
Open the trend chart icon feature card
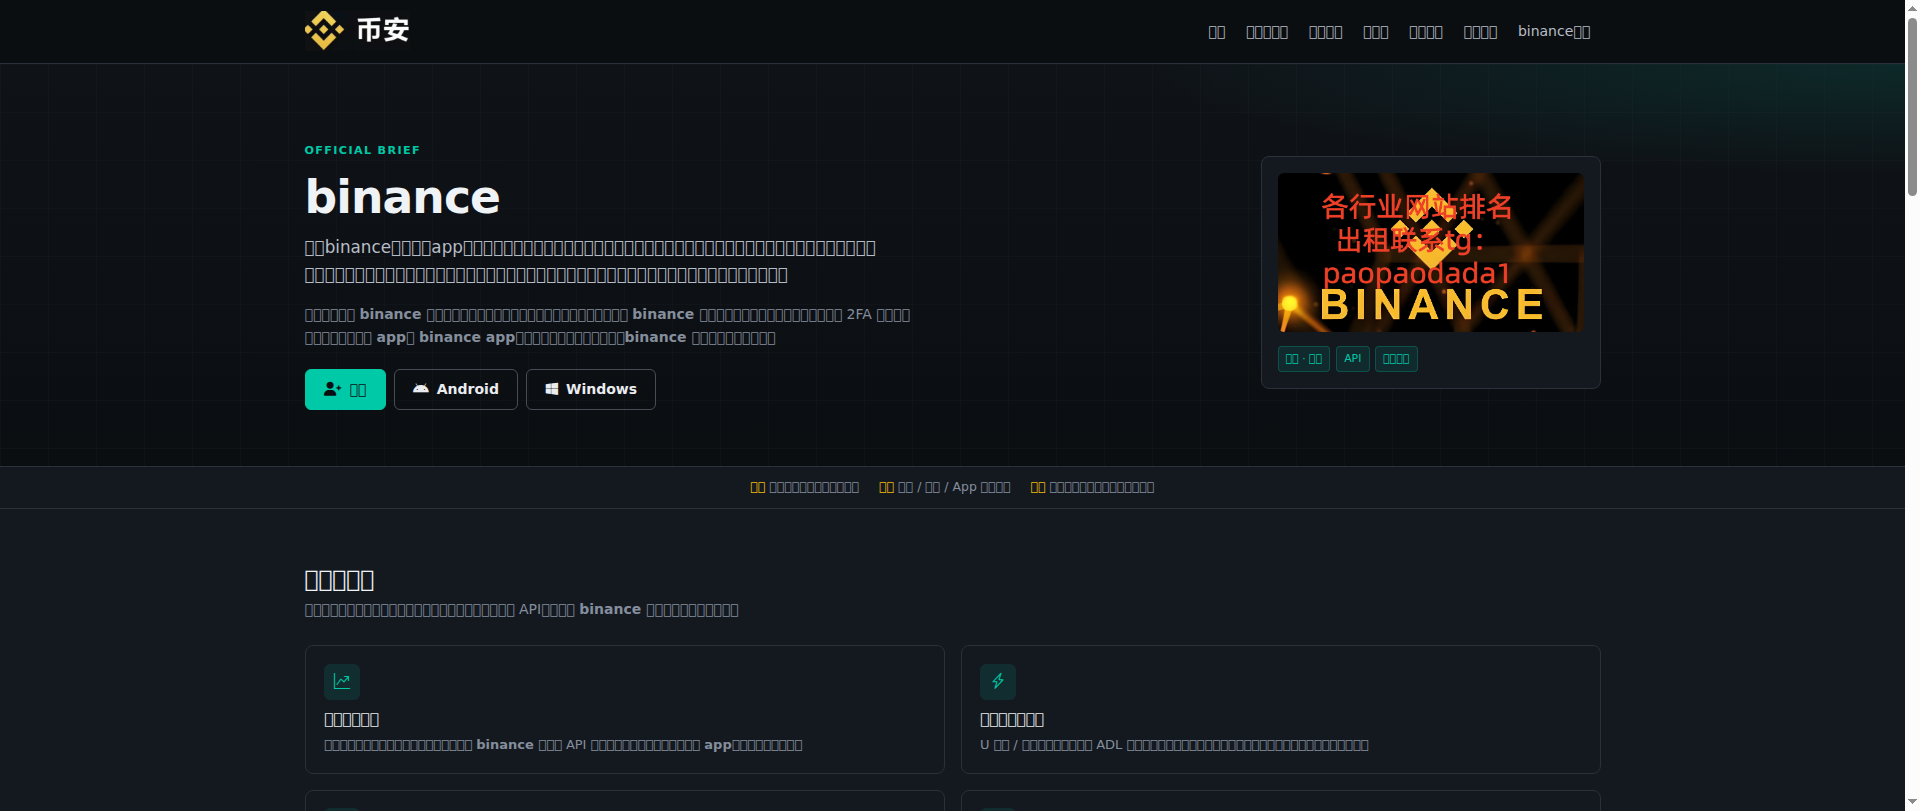[x=624, y=709]
